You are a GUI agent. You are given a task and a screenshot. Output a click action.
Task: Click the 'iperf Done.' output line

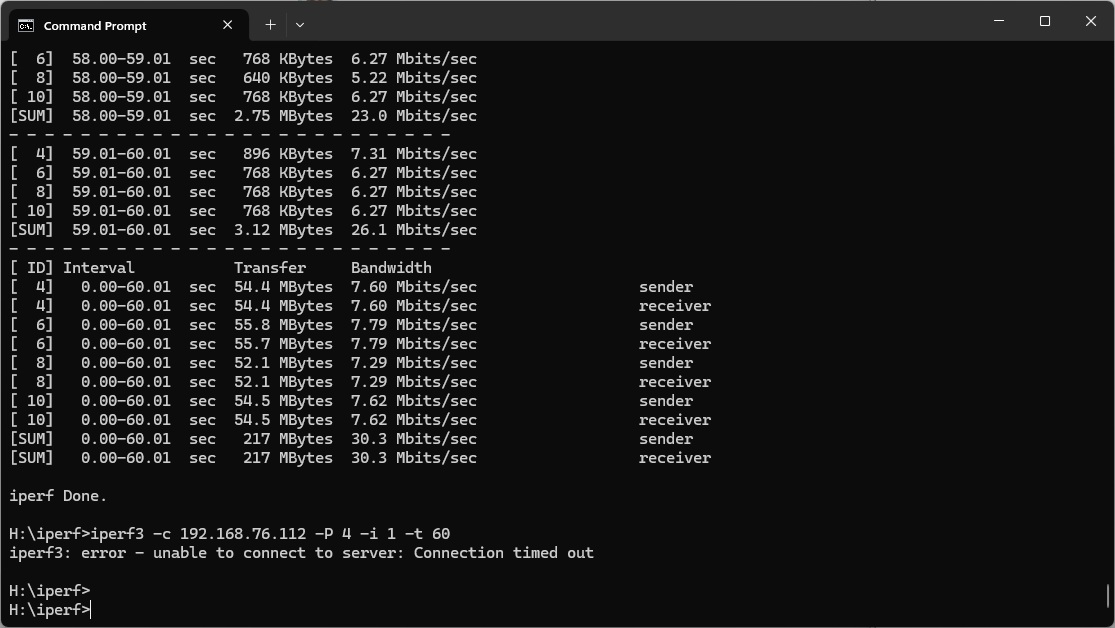58,495
